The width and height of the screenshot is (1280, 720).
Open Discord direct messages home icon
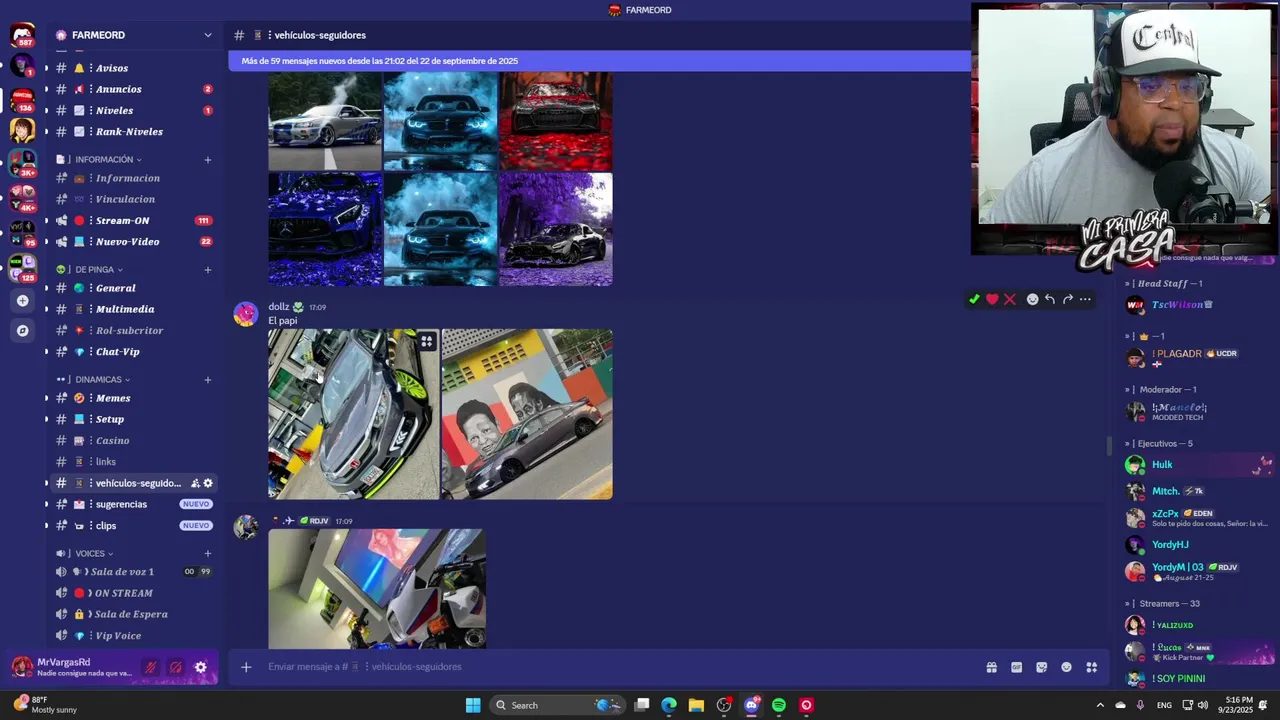click(22, 36)
